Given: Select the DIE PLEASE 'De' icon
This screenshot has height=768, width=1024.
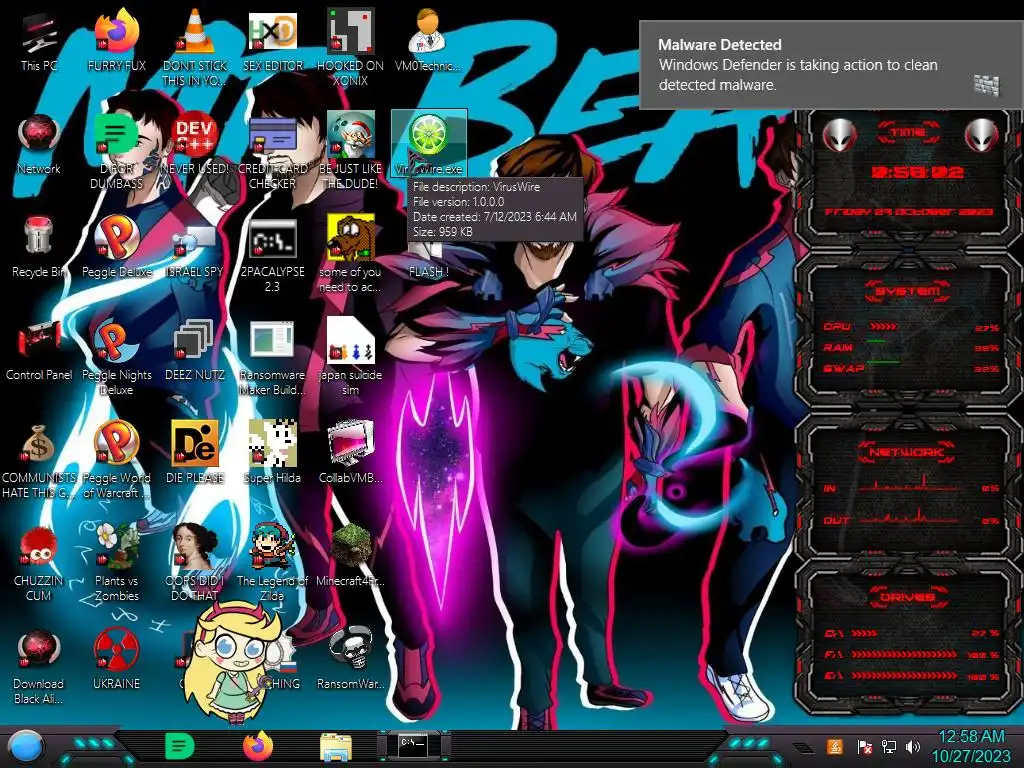Looking at the screenshot, I should [195, 452].
